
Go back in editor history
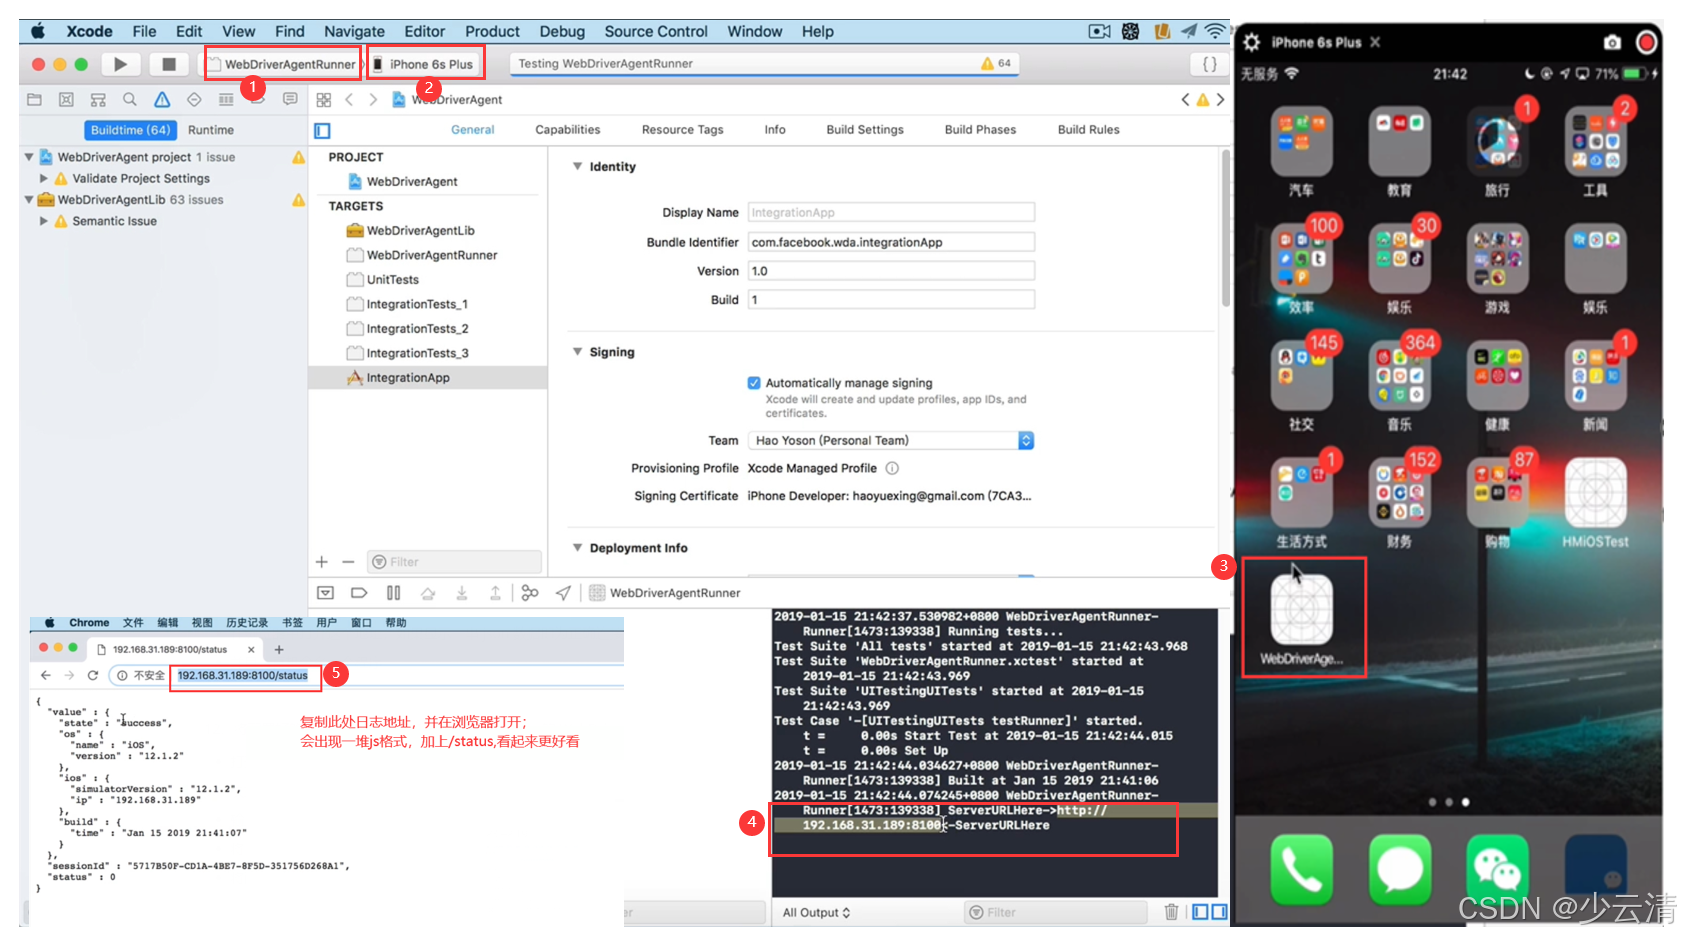(x=349, y=100)
